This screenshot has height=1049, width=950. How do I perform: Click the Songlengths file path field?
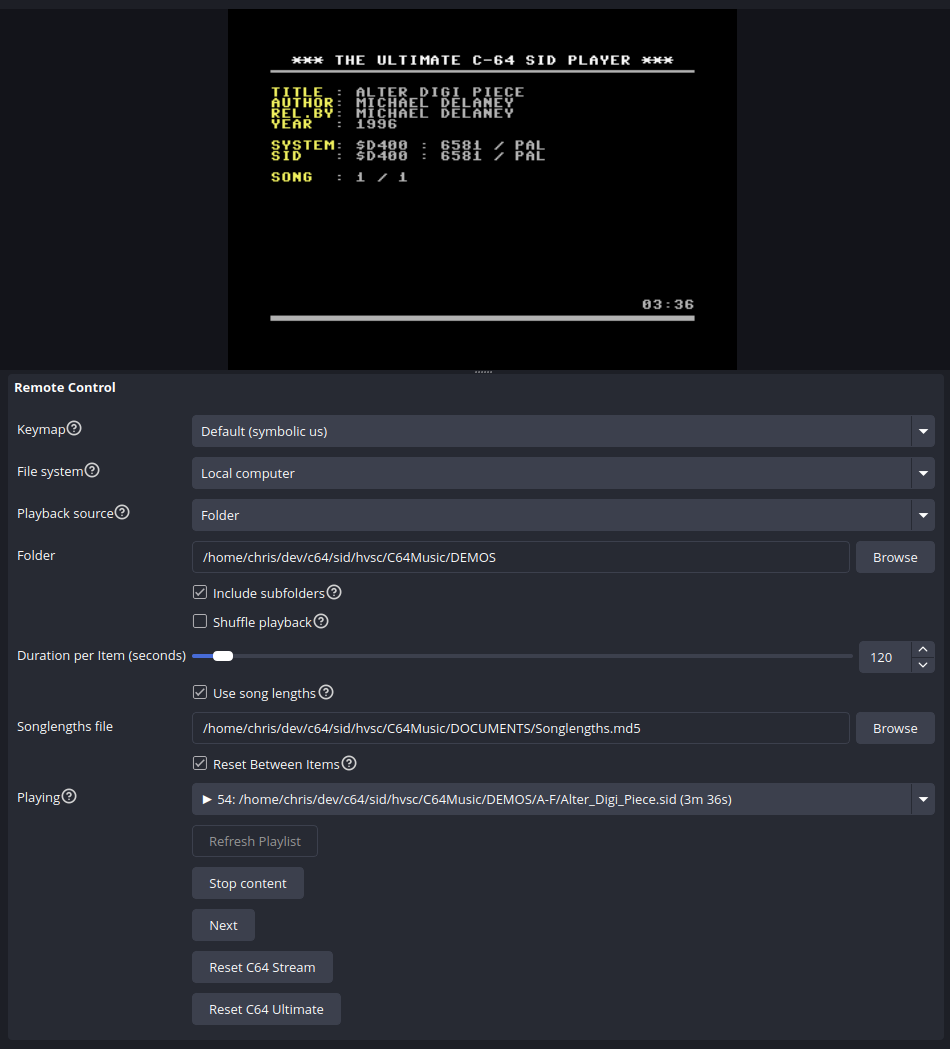[520, 728]
